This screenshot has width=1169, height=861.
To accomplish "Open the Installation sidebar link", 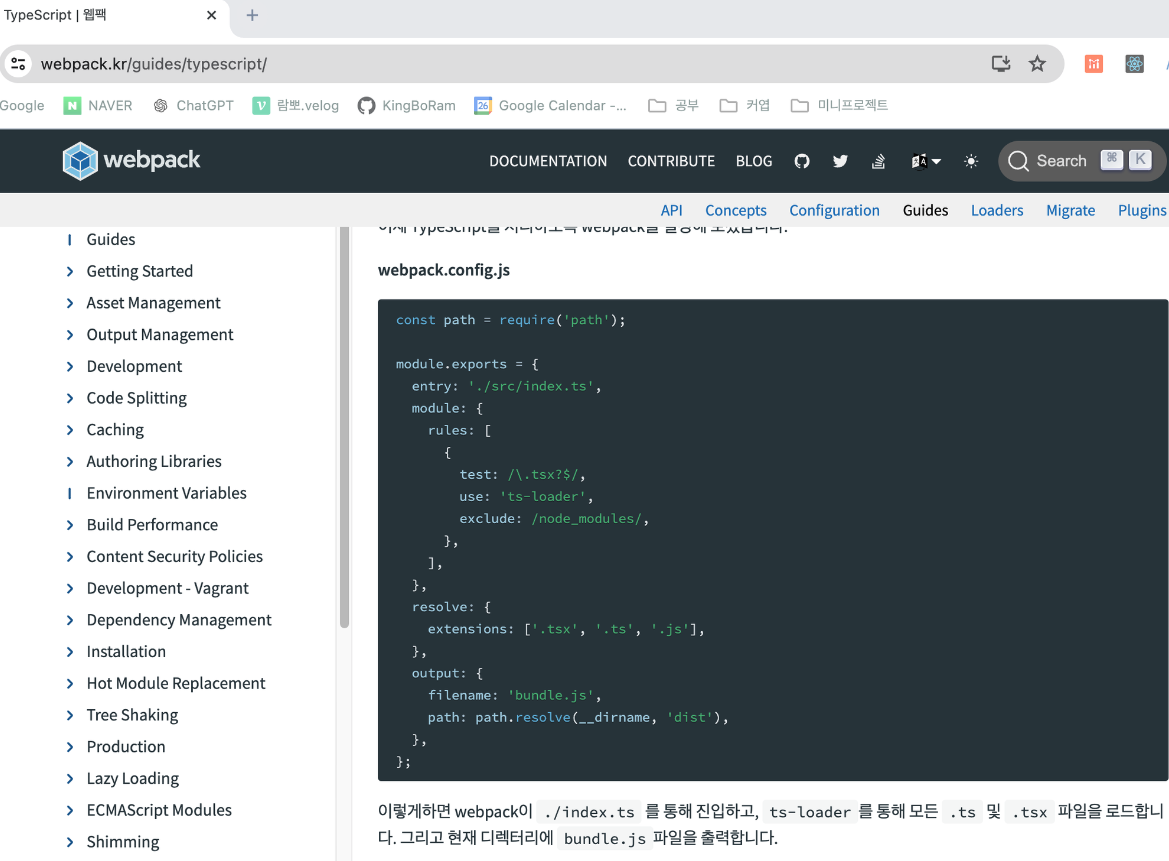I will point(126,652).
